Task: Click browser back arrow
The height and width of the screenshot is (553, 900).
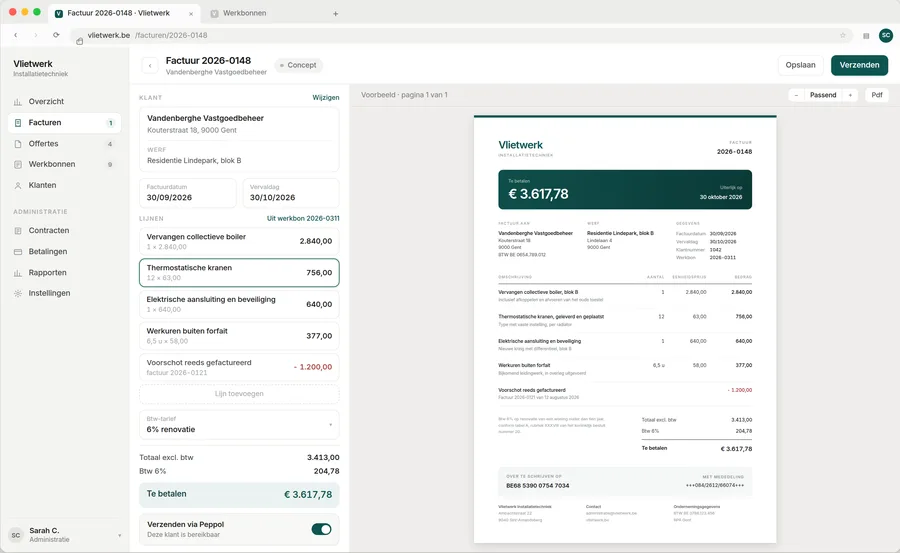Action: 15,35
